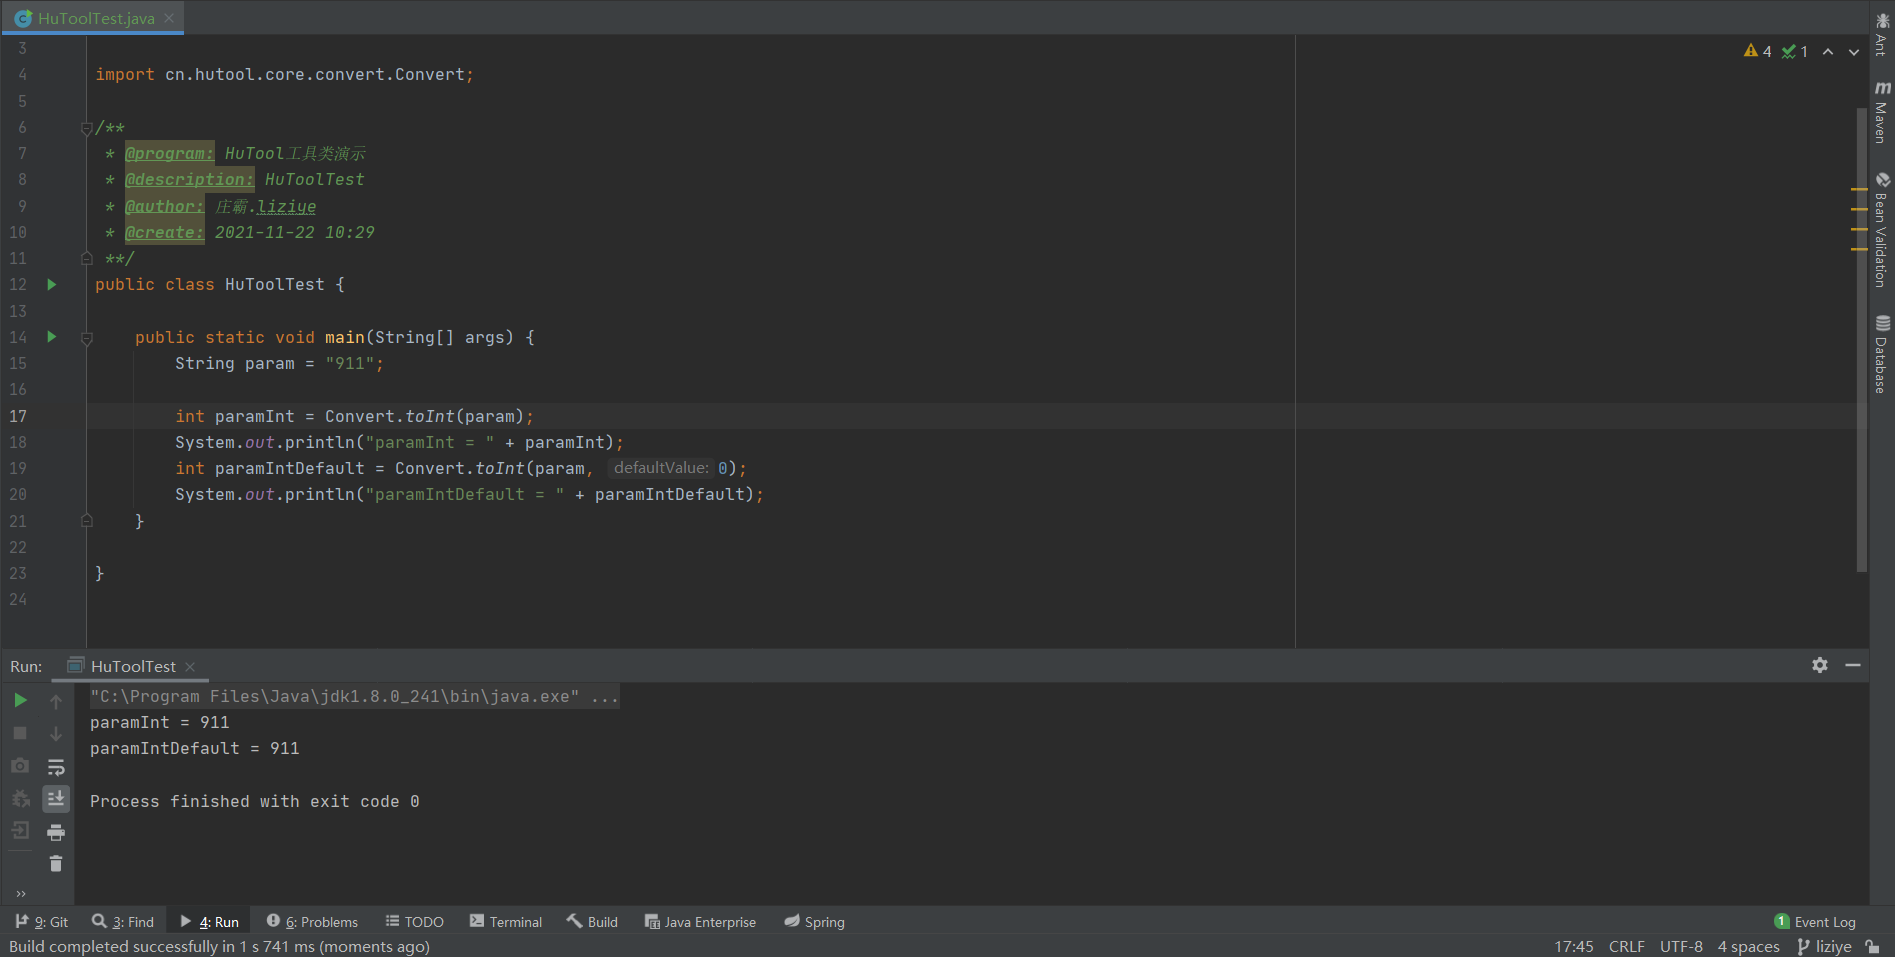
Task: Open the Maven side panel
Action: [1882, 112]
